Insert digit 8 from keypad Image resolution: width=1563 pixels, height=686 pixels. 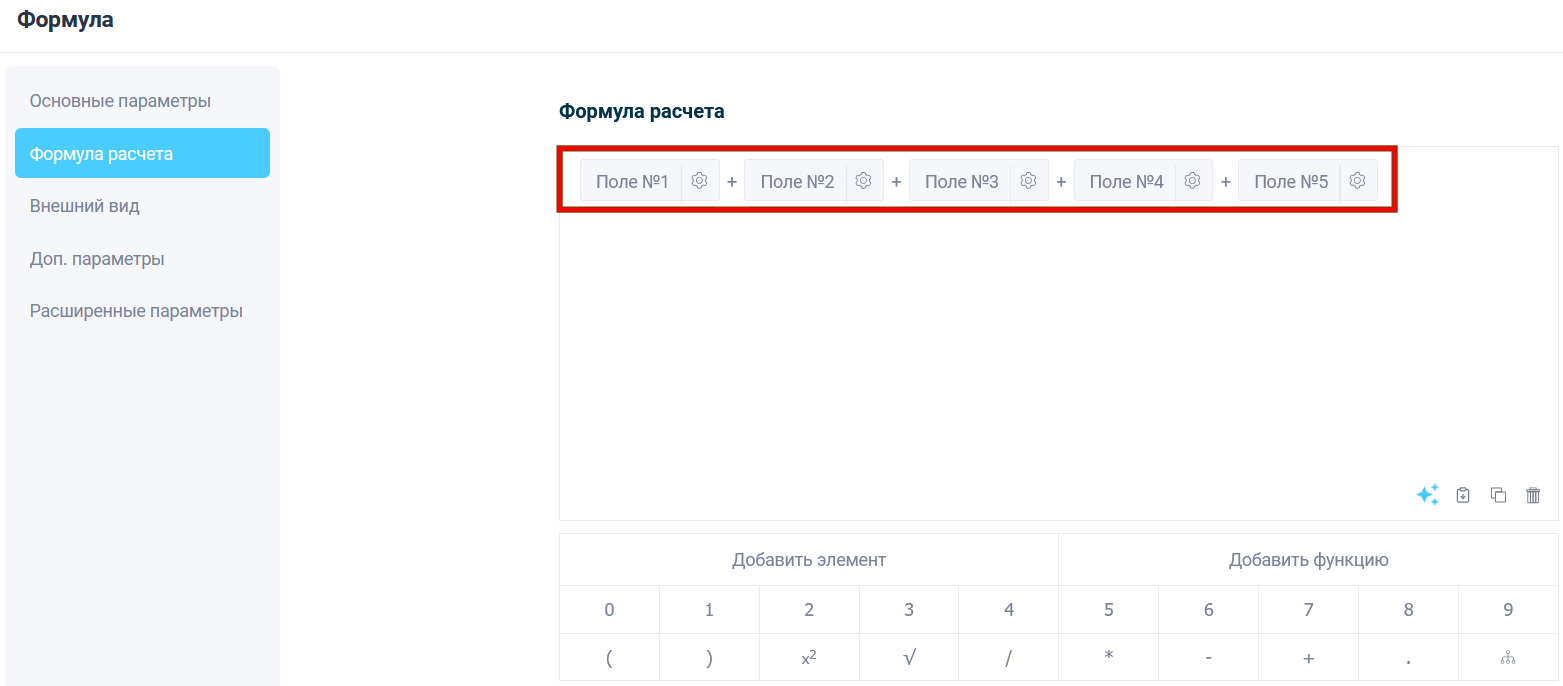coord(1408,610)
